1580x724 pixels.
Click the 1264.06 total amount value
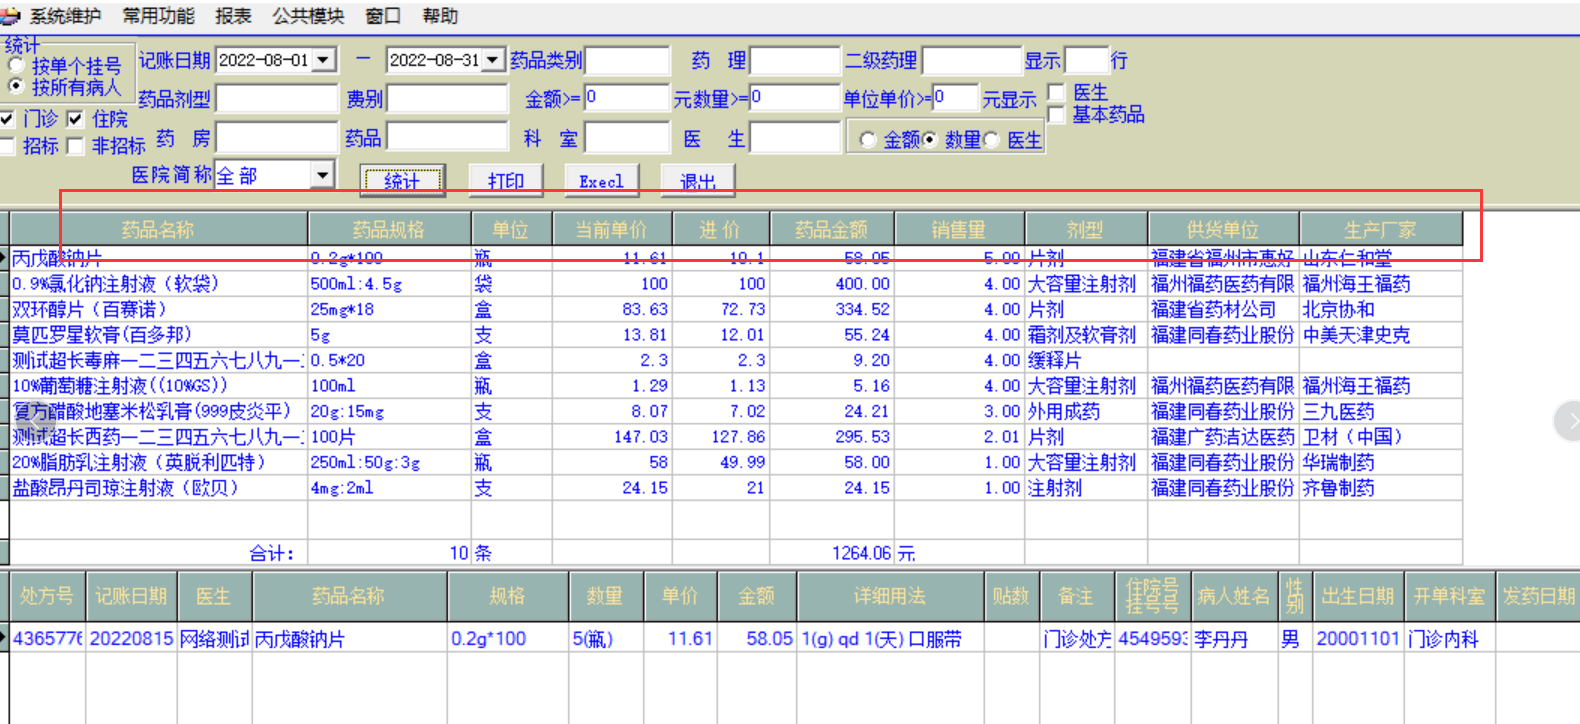[861, 554]
